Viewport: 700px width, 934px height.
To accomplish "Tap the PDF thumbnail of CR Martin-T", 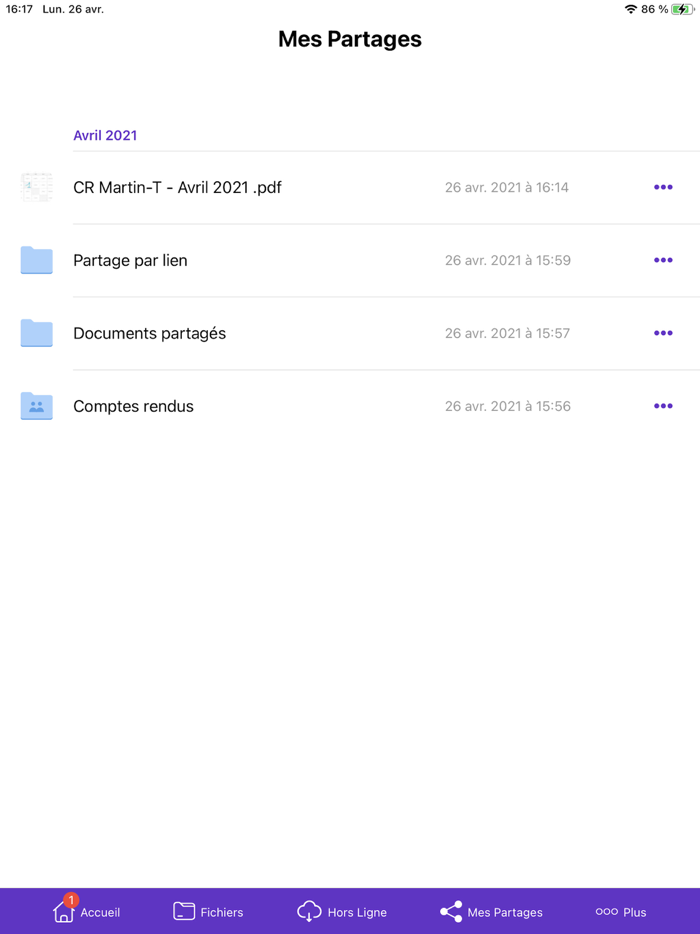I will [36, 187].
